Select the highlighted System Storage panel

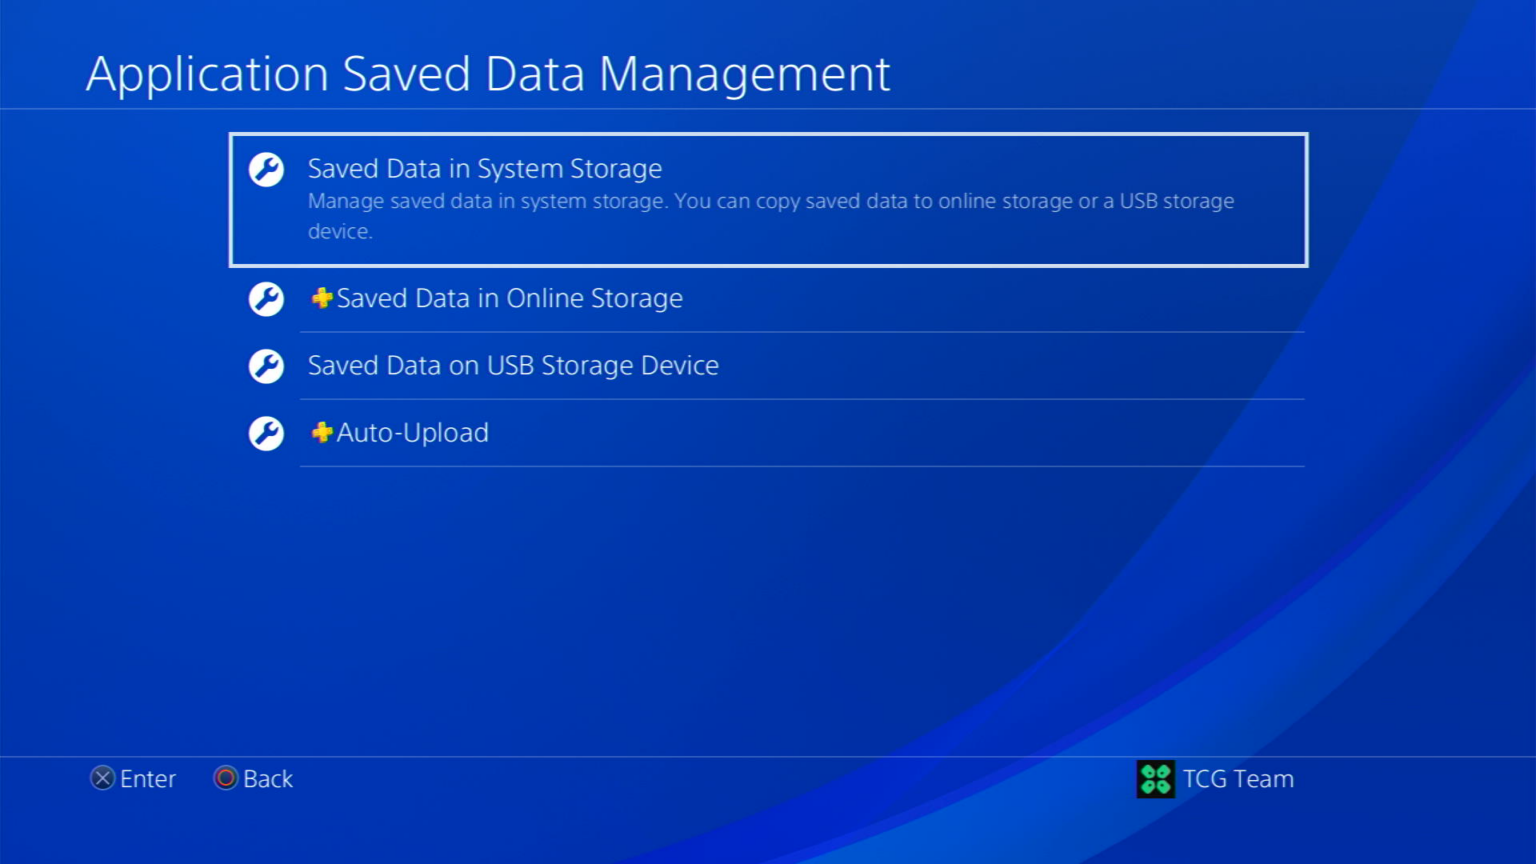pos(768,200)
